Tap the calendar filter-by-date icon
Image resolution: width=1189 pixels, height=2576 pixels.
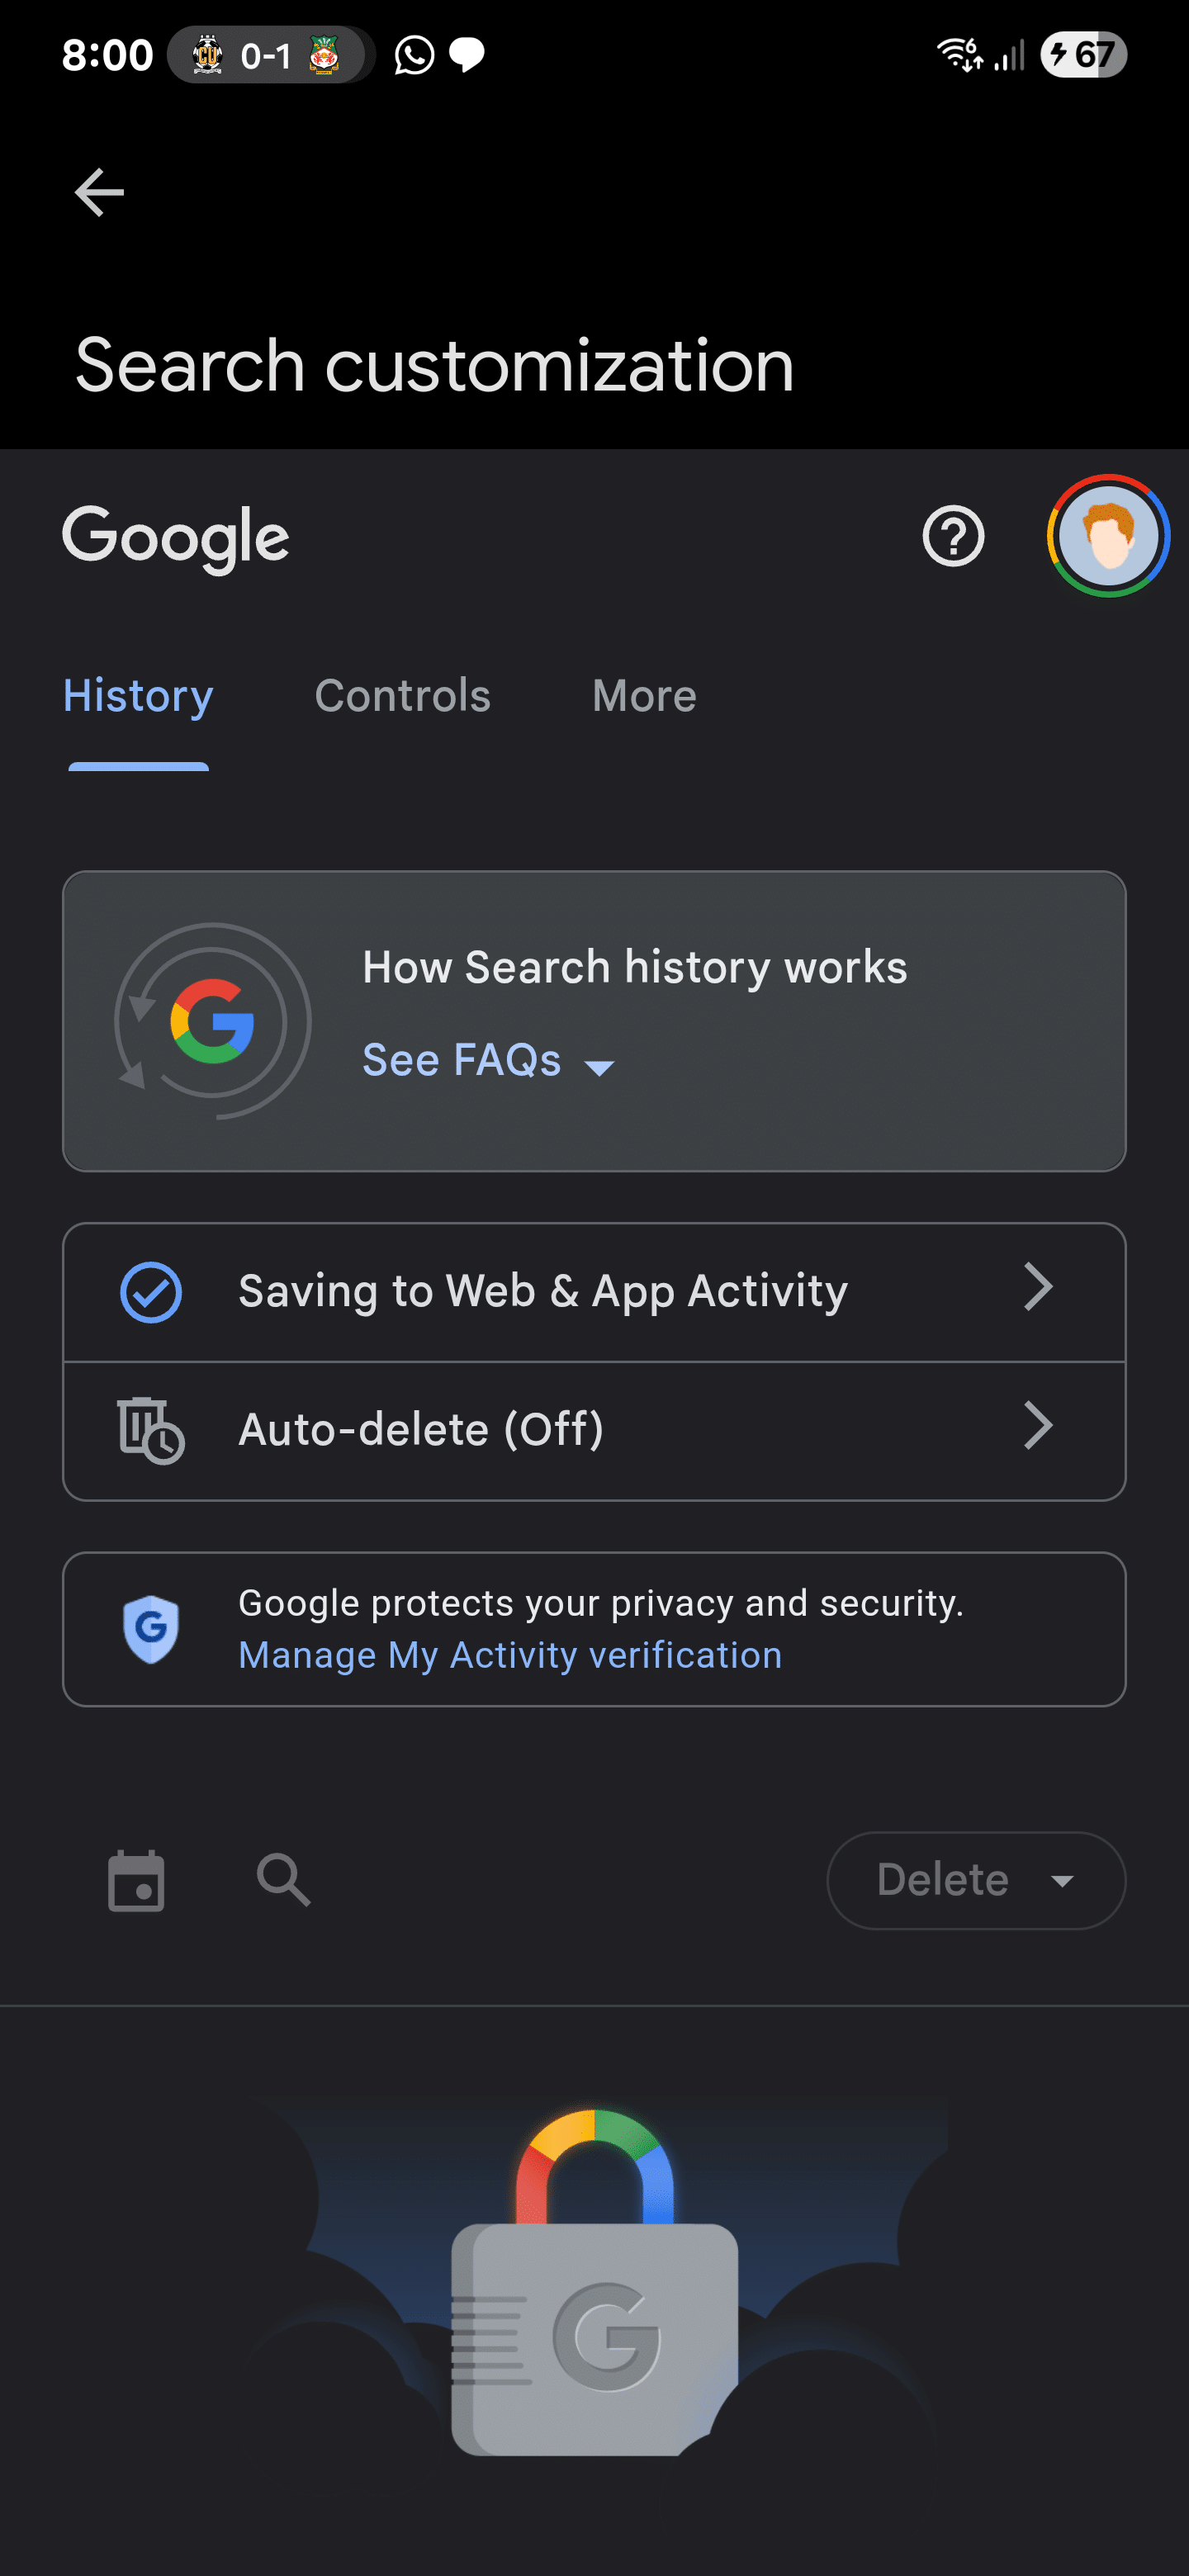tap(136, 1881)
